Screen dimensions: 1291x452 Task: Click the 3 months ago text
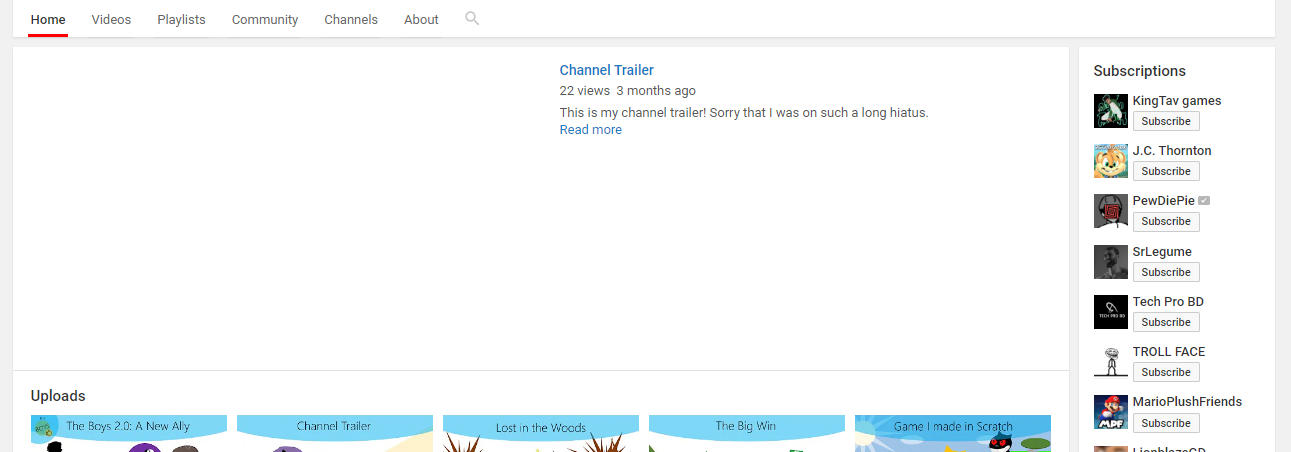coord(656,91)
